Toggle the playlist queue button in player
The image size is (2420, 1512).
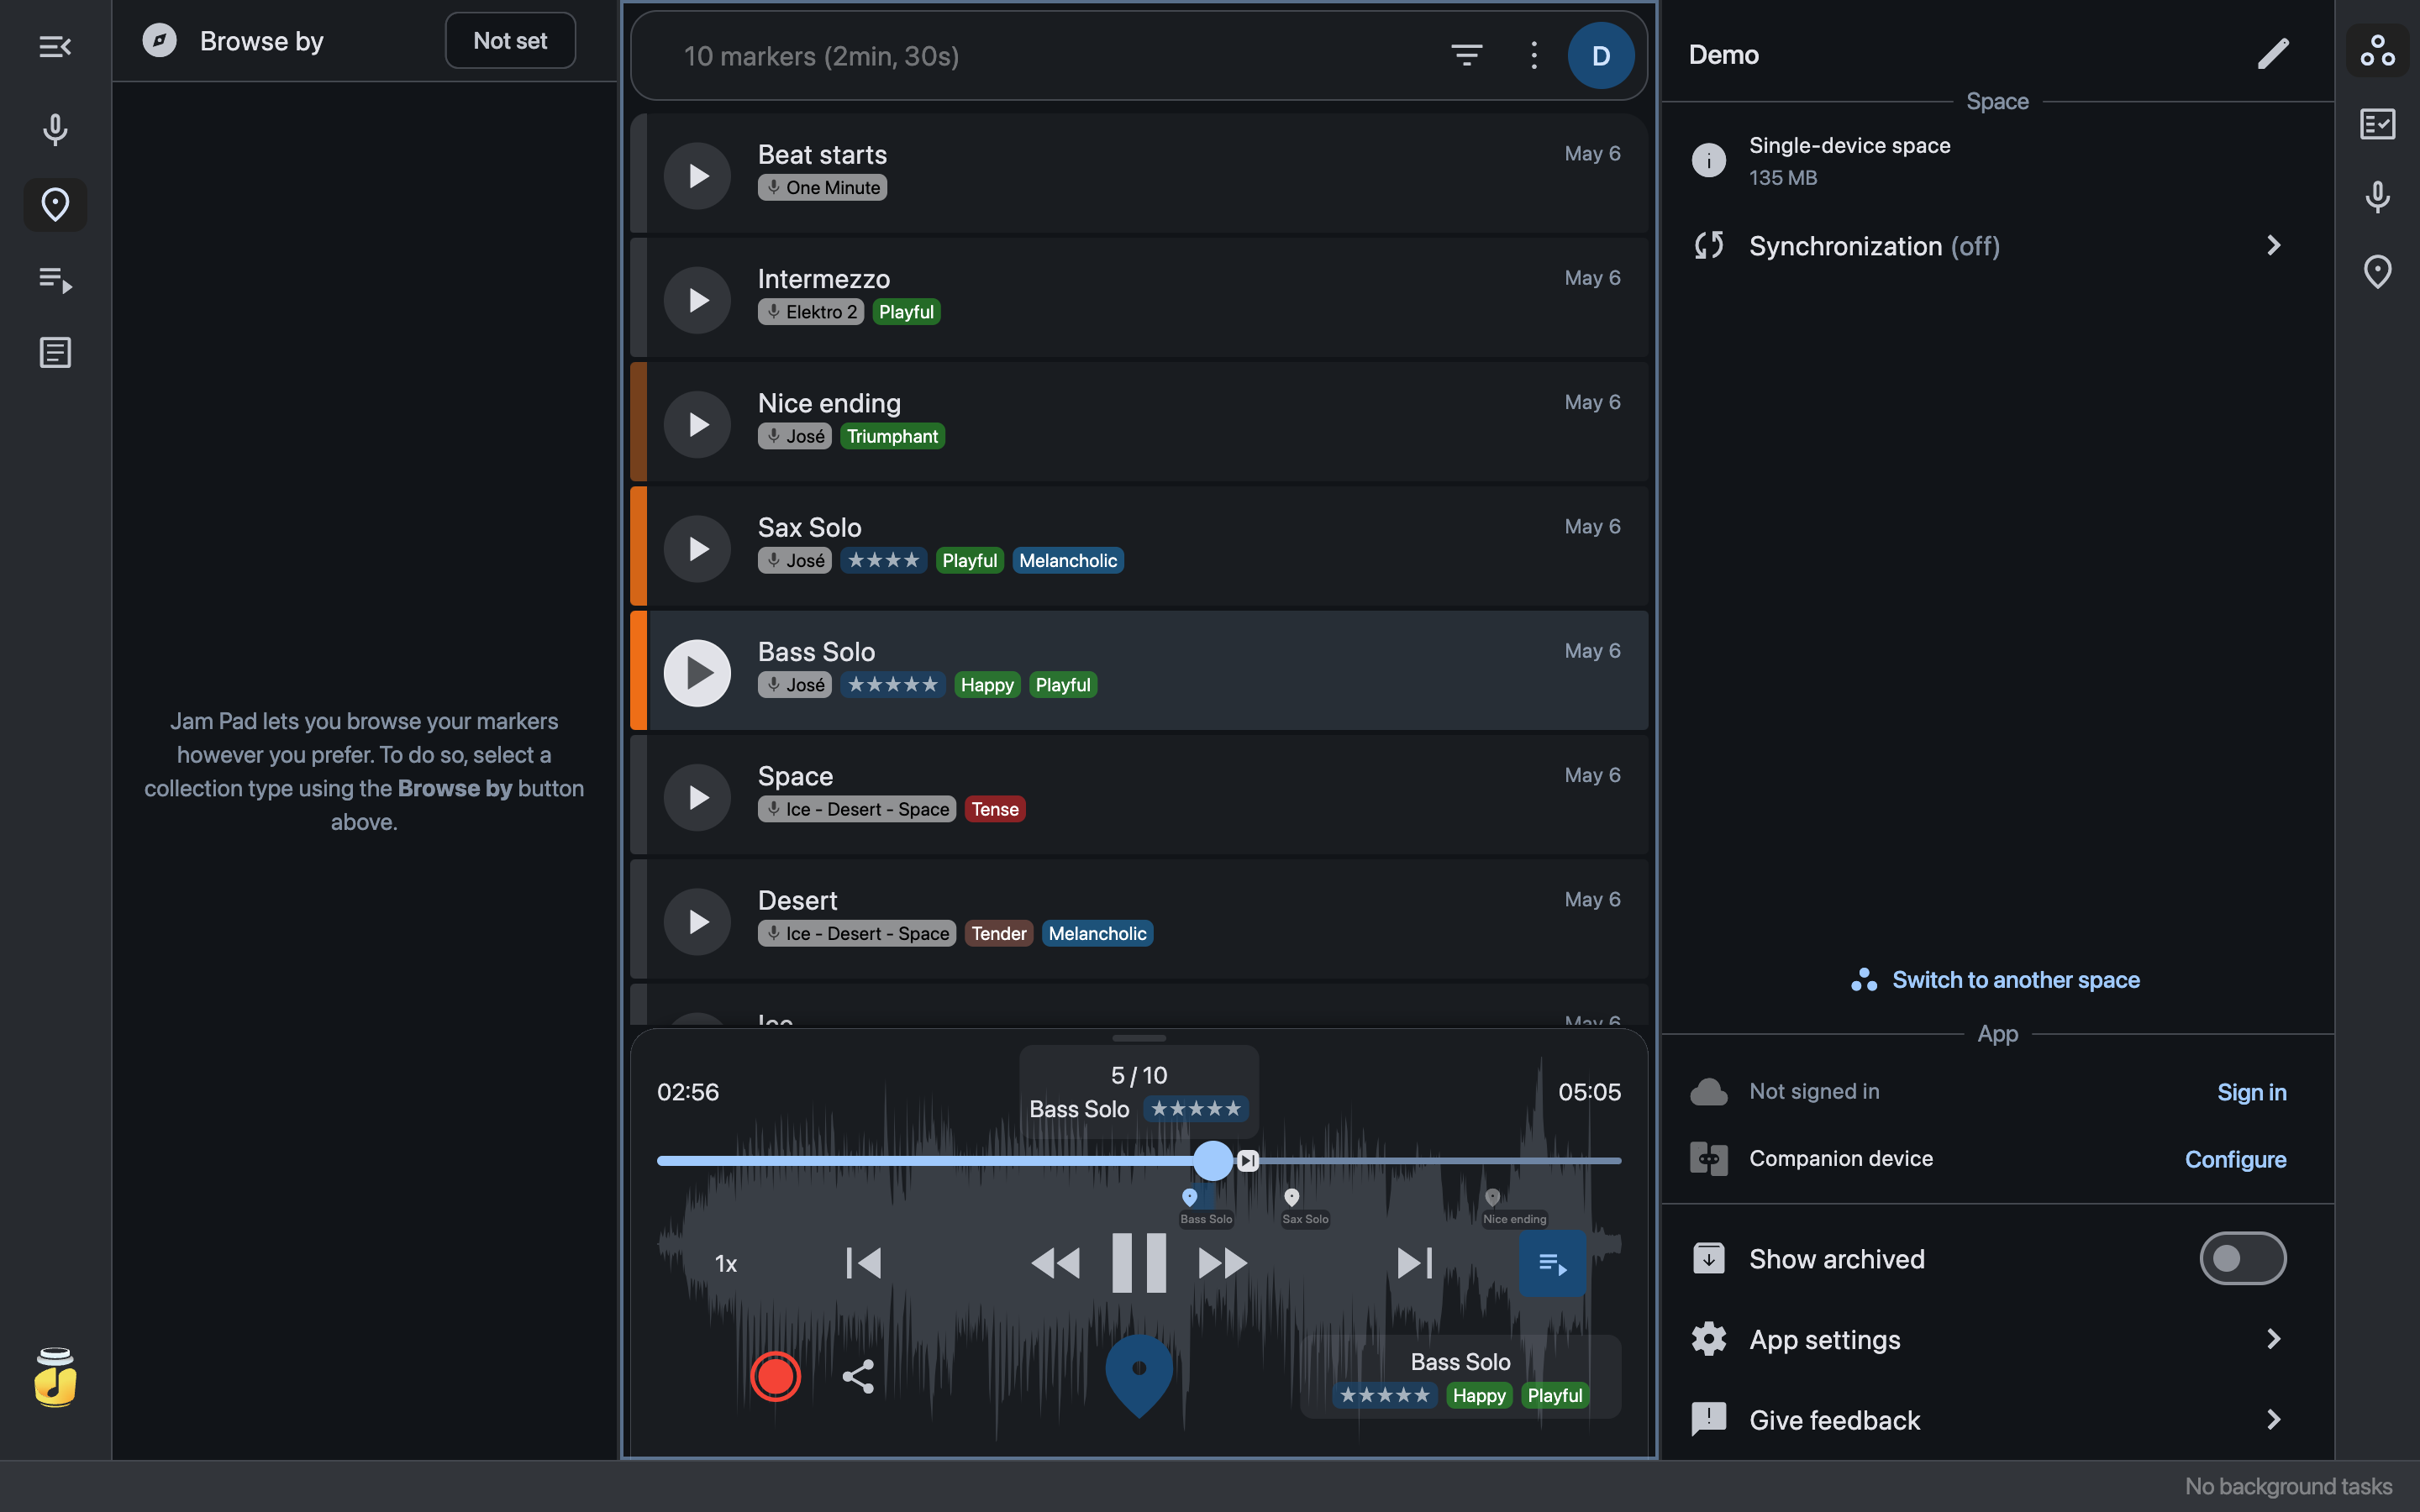(1552, 1264)
